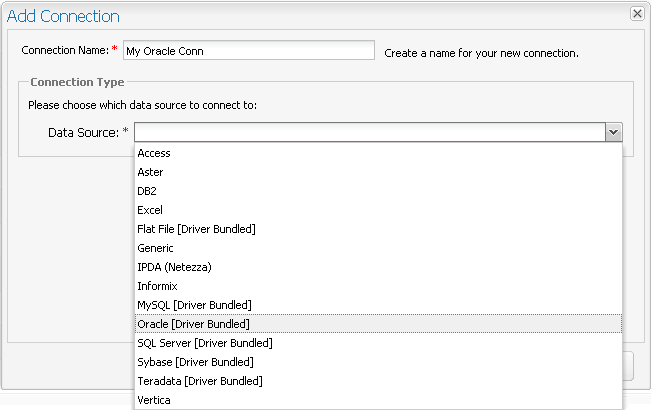Choose Teradata [Driver Bundled] from list

pos(200,381)
